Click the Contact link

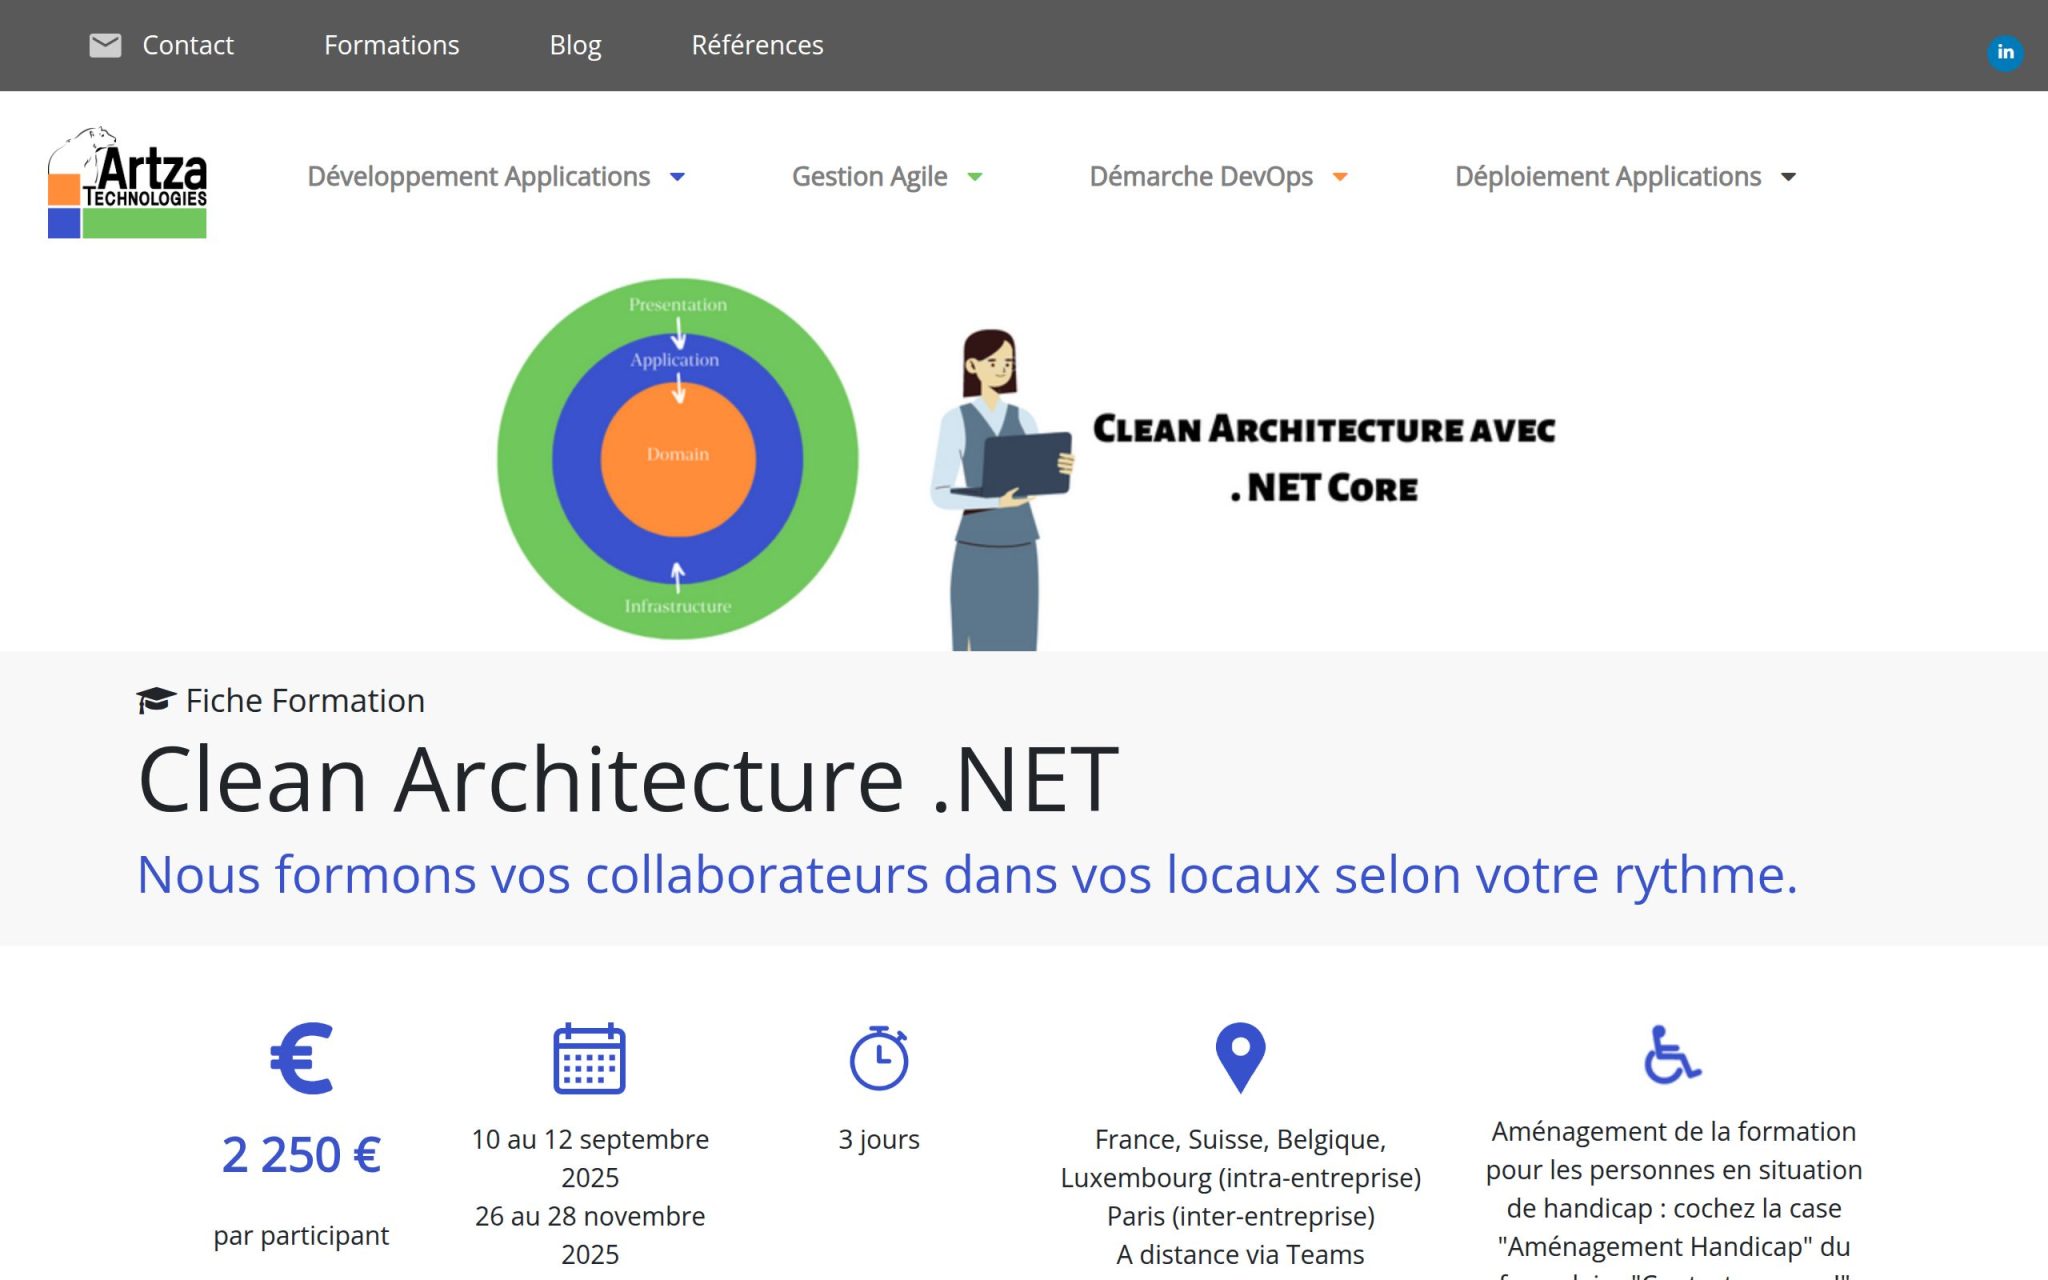tap(187, 44)
